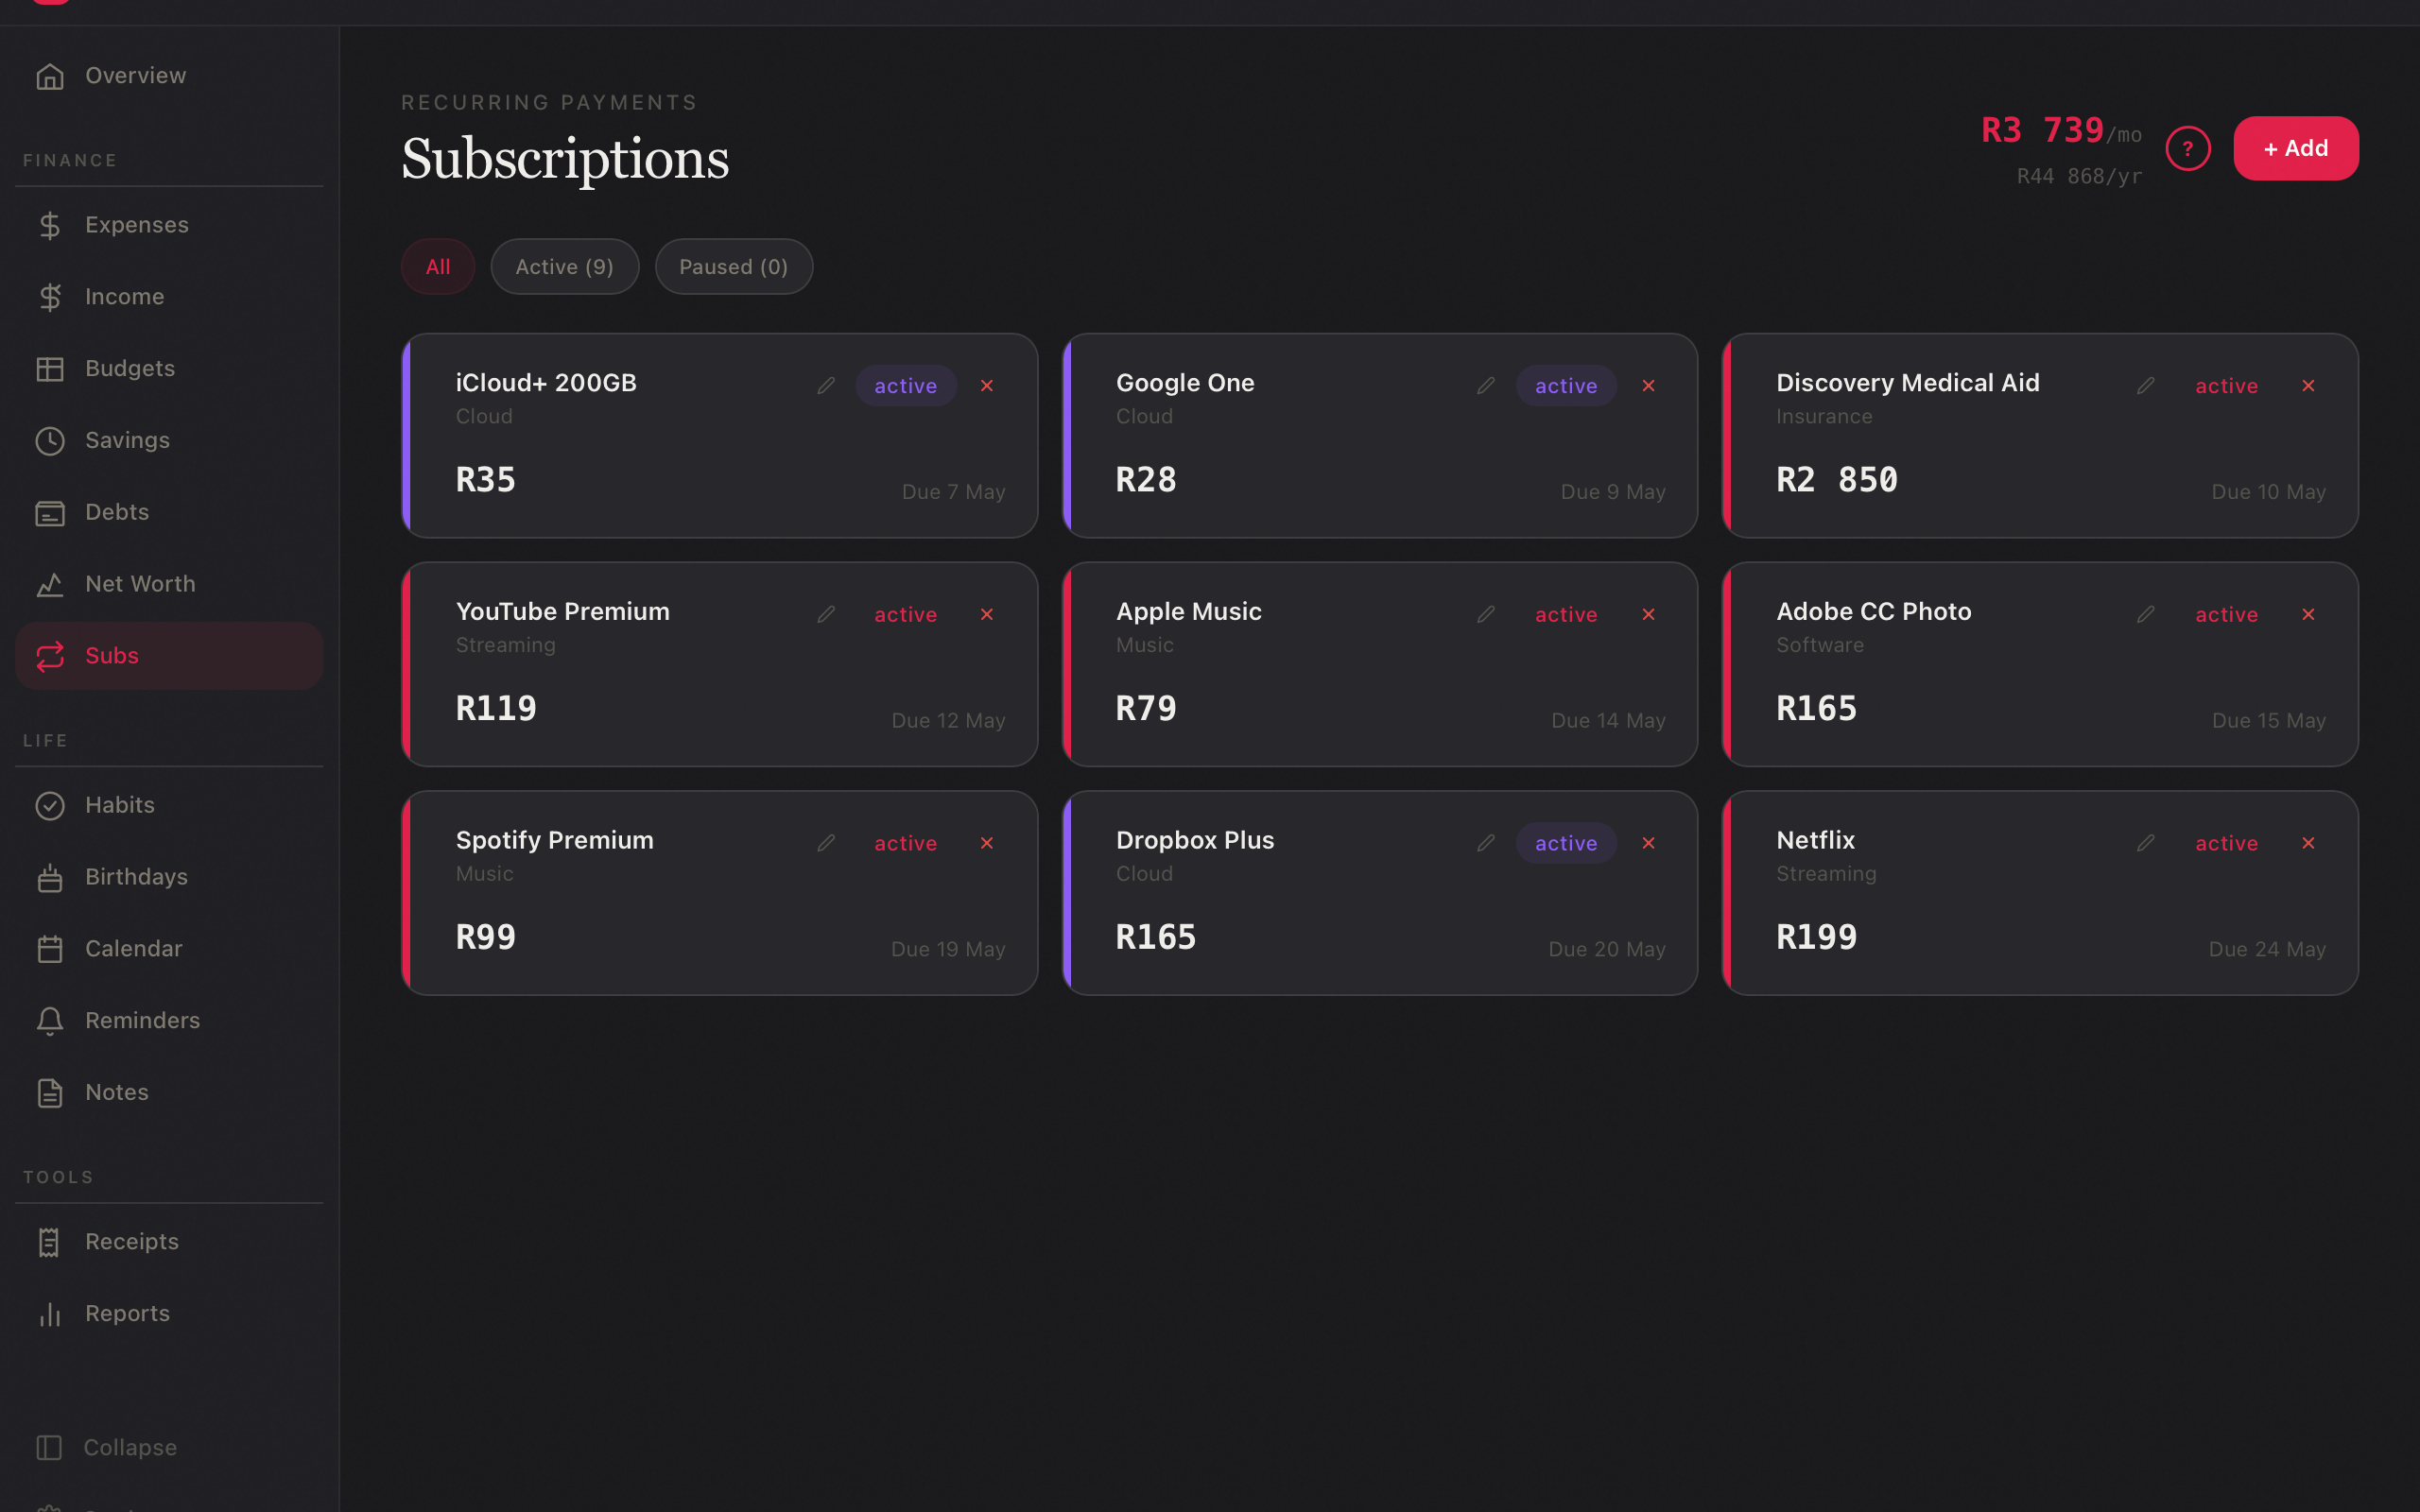Click the Due 20 May date on Dropbox Plus
Image resolution: width=2420 pixels, height=1512 pixels.
tap(1607, 950)
